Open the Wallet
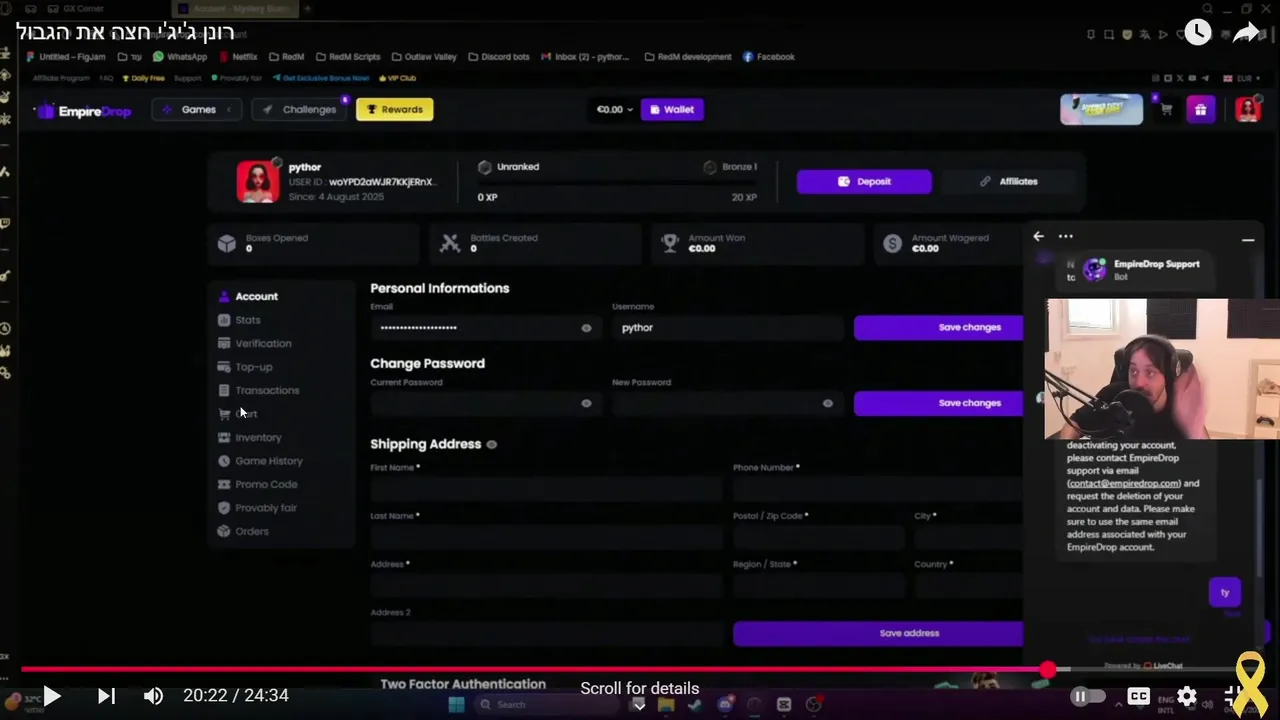Screen dimensions: 1280x720 tap(672, 110)
